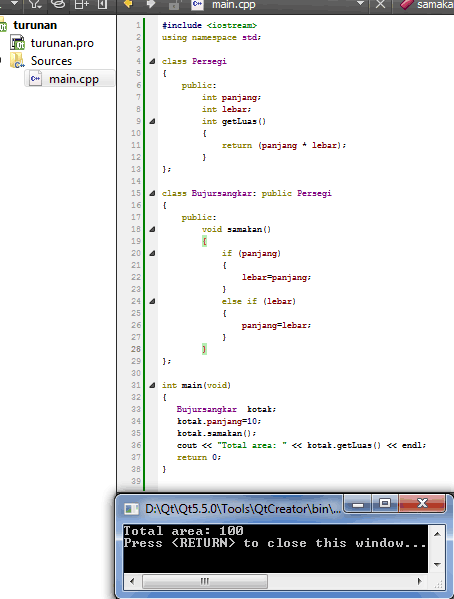Click the filter tree icon in sidebar toolbar

click(34, 4)
